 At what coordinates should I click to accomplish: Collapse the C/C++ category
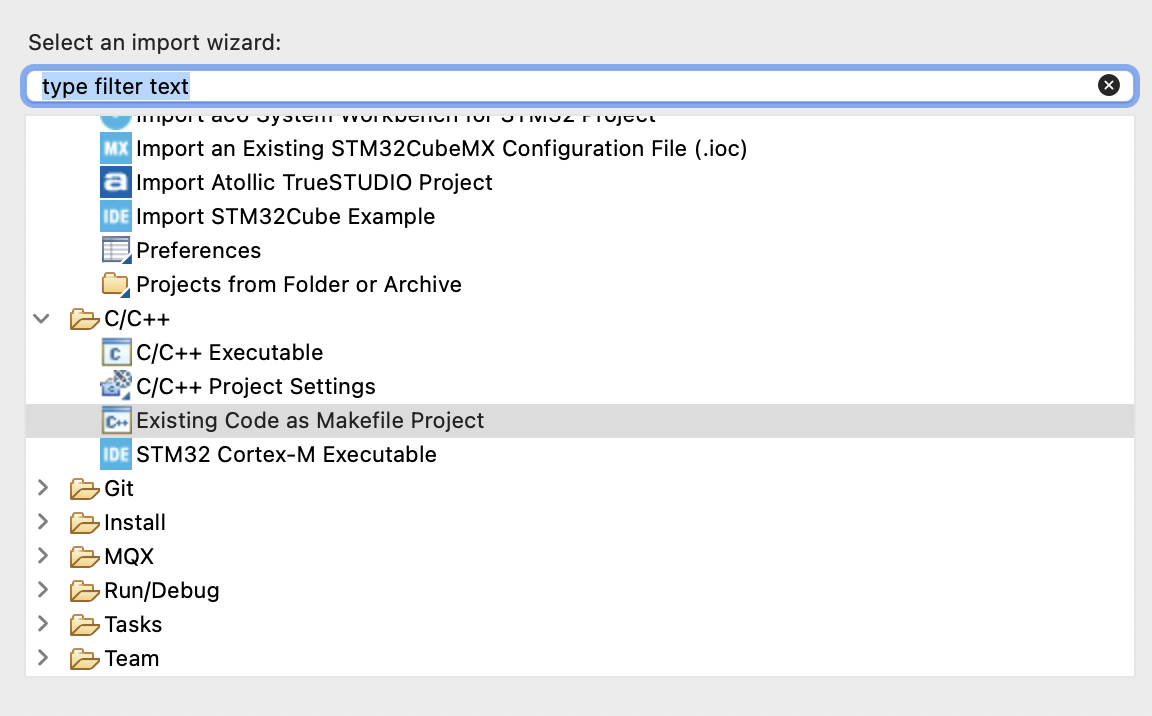click(41, 318)
